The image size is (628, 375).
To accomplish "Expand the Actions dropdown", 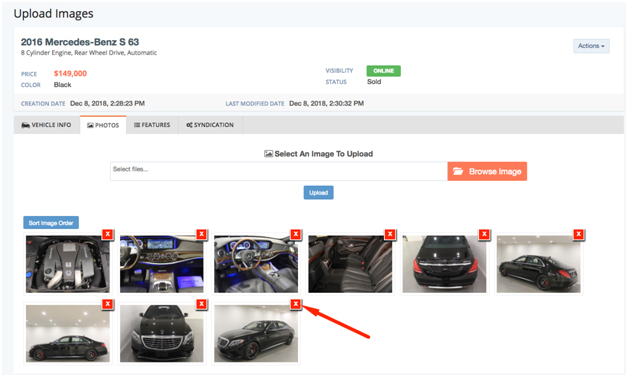I will point(591,46).
